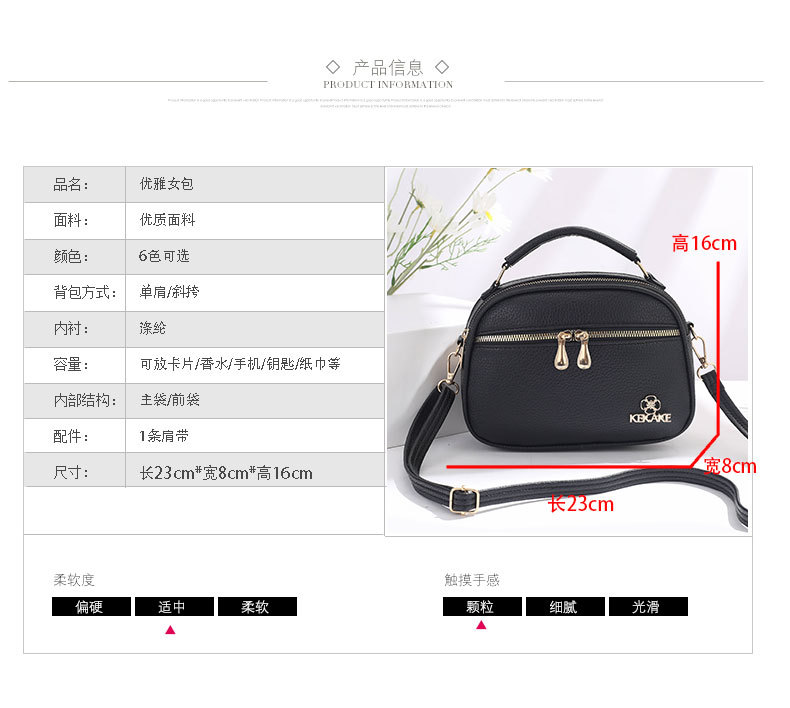
Task: Click the 颗粒 touch feel label
Action: [482, 606]
